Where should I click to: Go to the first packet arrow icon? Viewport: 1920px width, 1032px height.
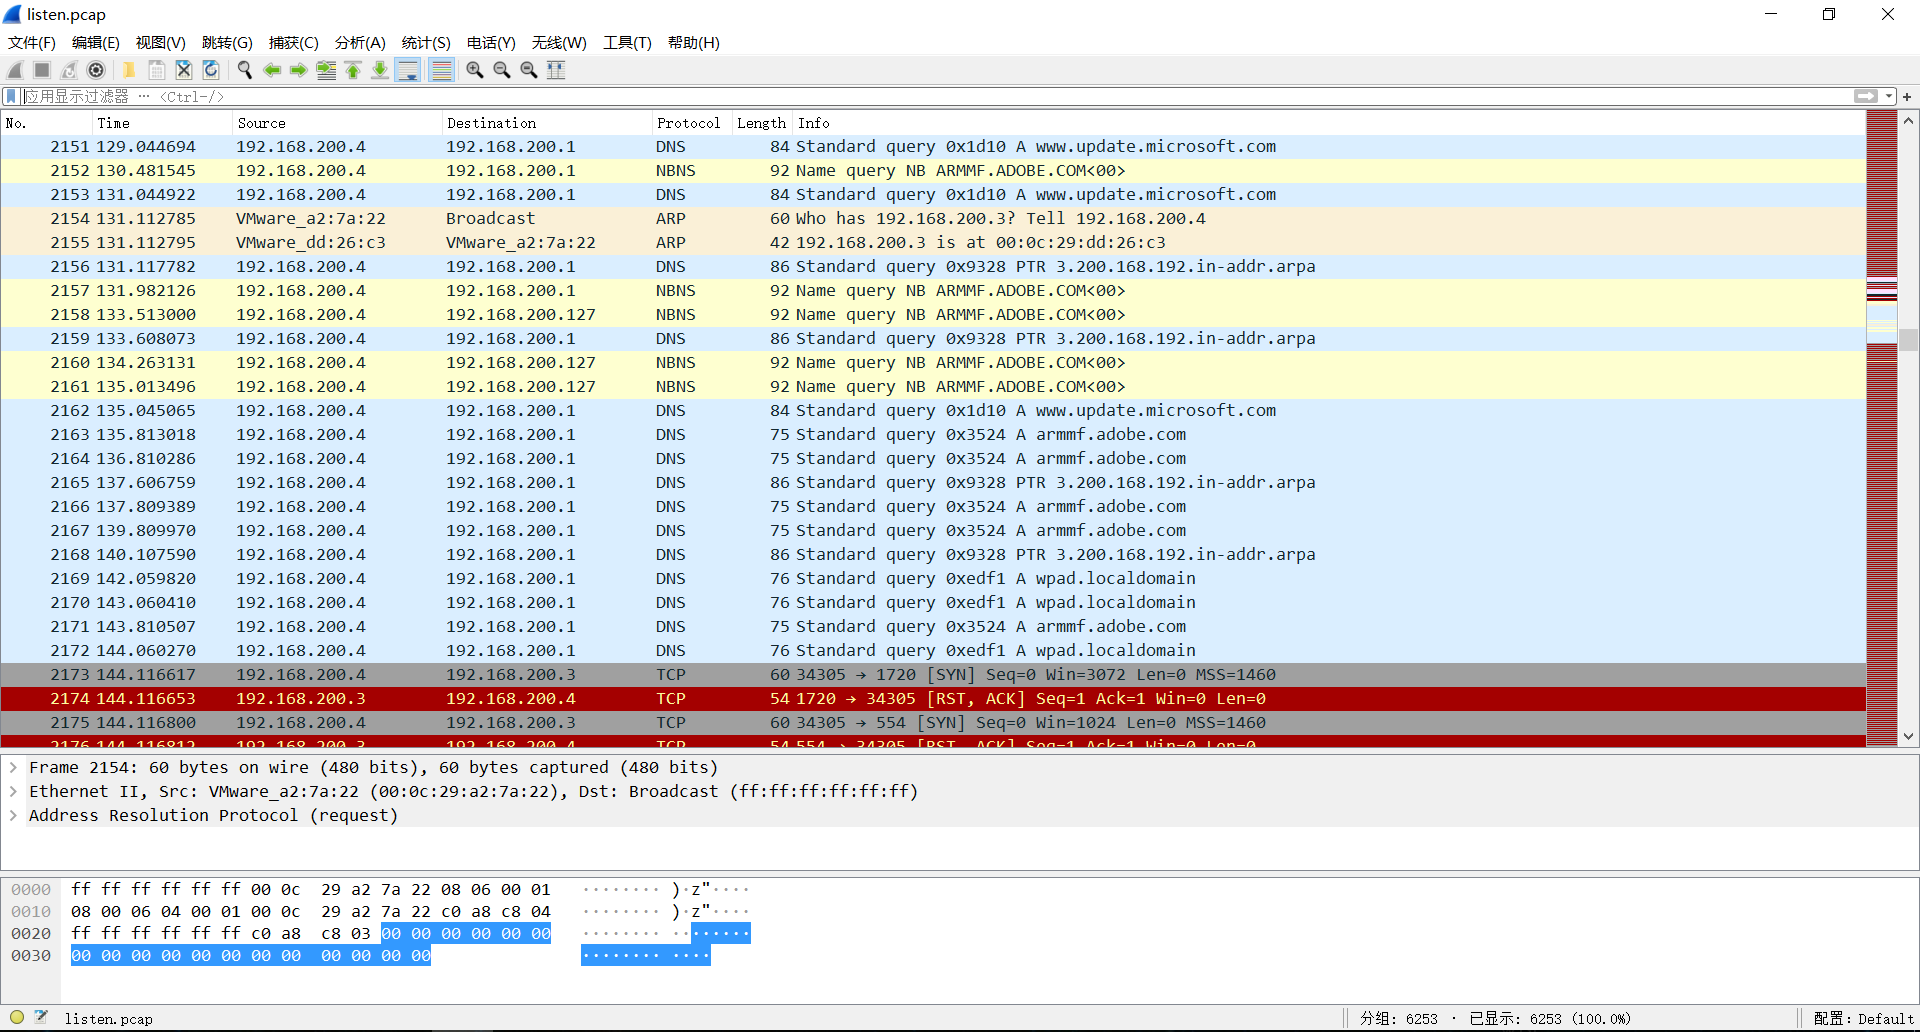pyautogui.click(x=353, y=70)
